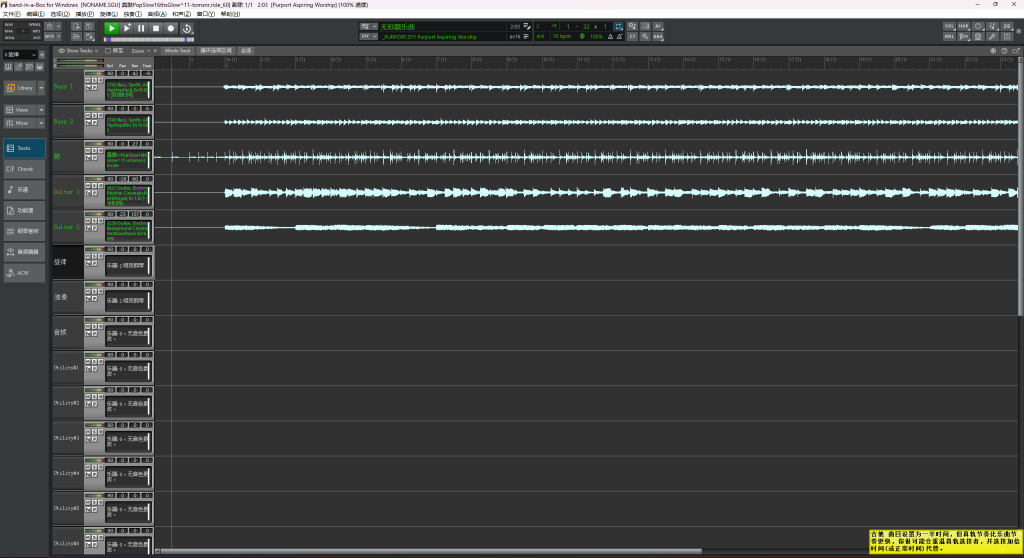Click the green Play button
Screen dimensions: 1024x558
pos(111,28)
